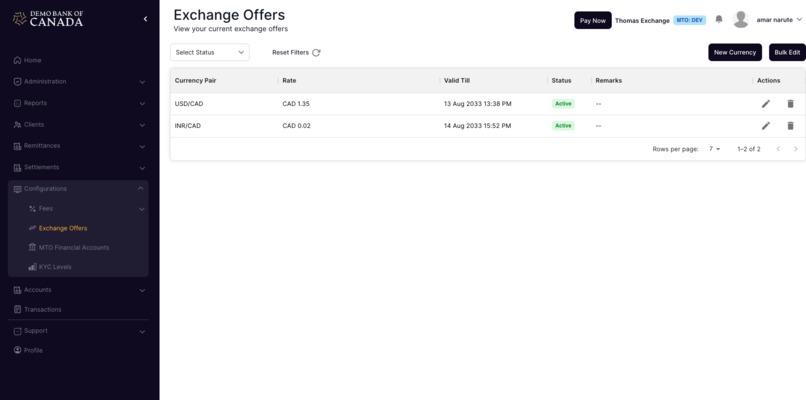The image size is (806, 400).
Task: Click the Reset Filters refresh icon
Action: coord(316,52)
